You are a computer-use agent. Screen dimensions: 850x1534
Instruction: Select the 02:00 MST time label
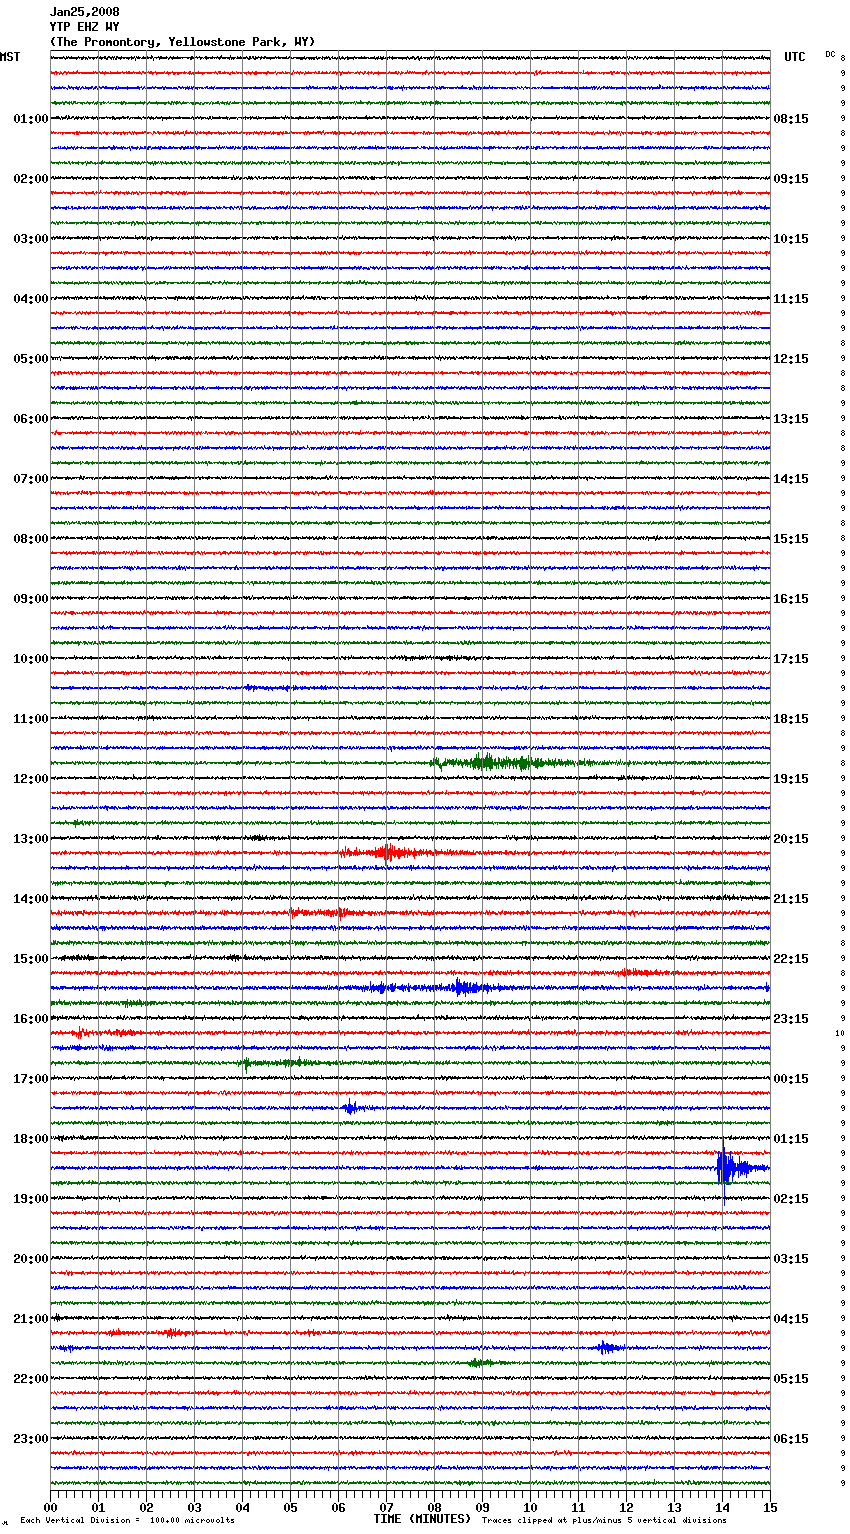31,179
